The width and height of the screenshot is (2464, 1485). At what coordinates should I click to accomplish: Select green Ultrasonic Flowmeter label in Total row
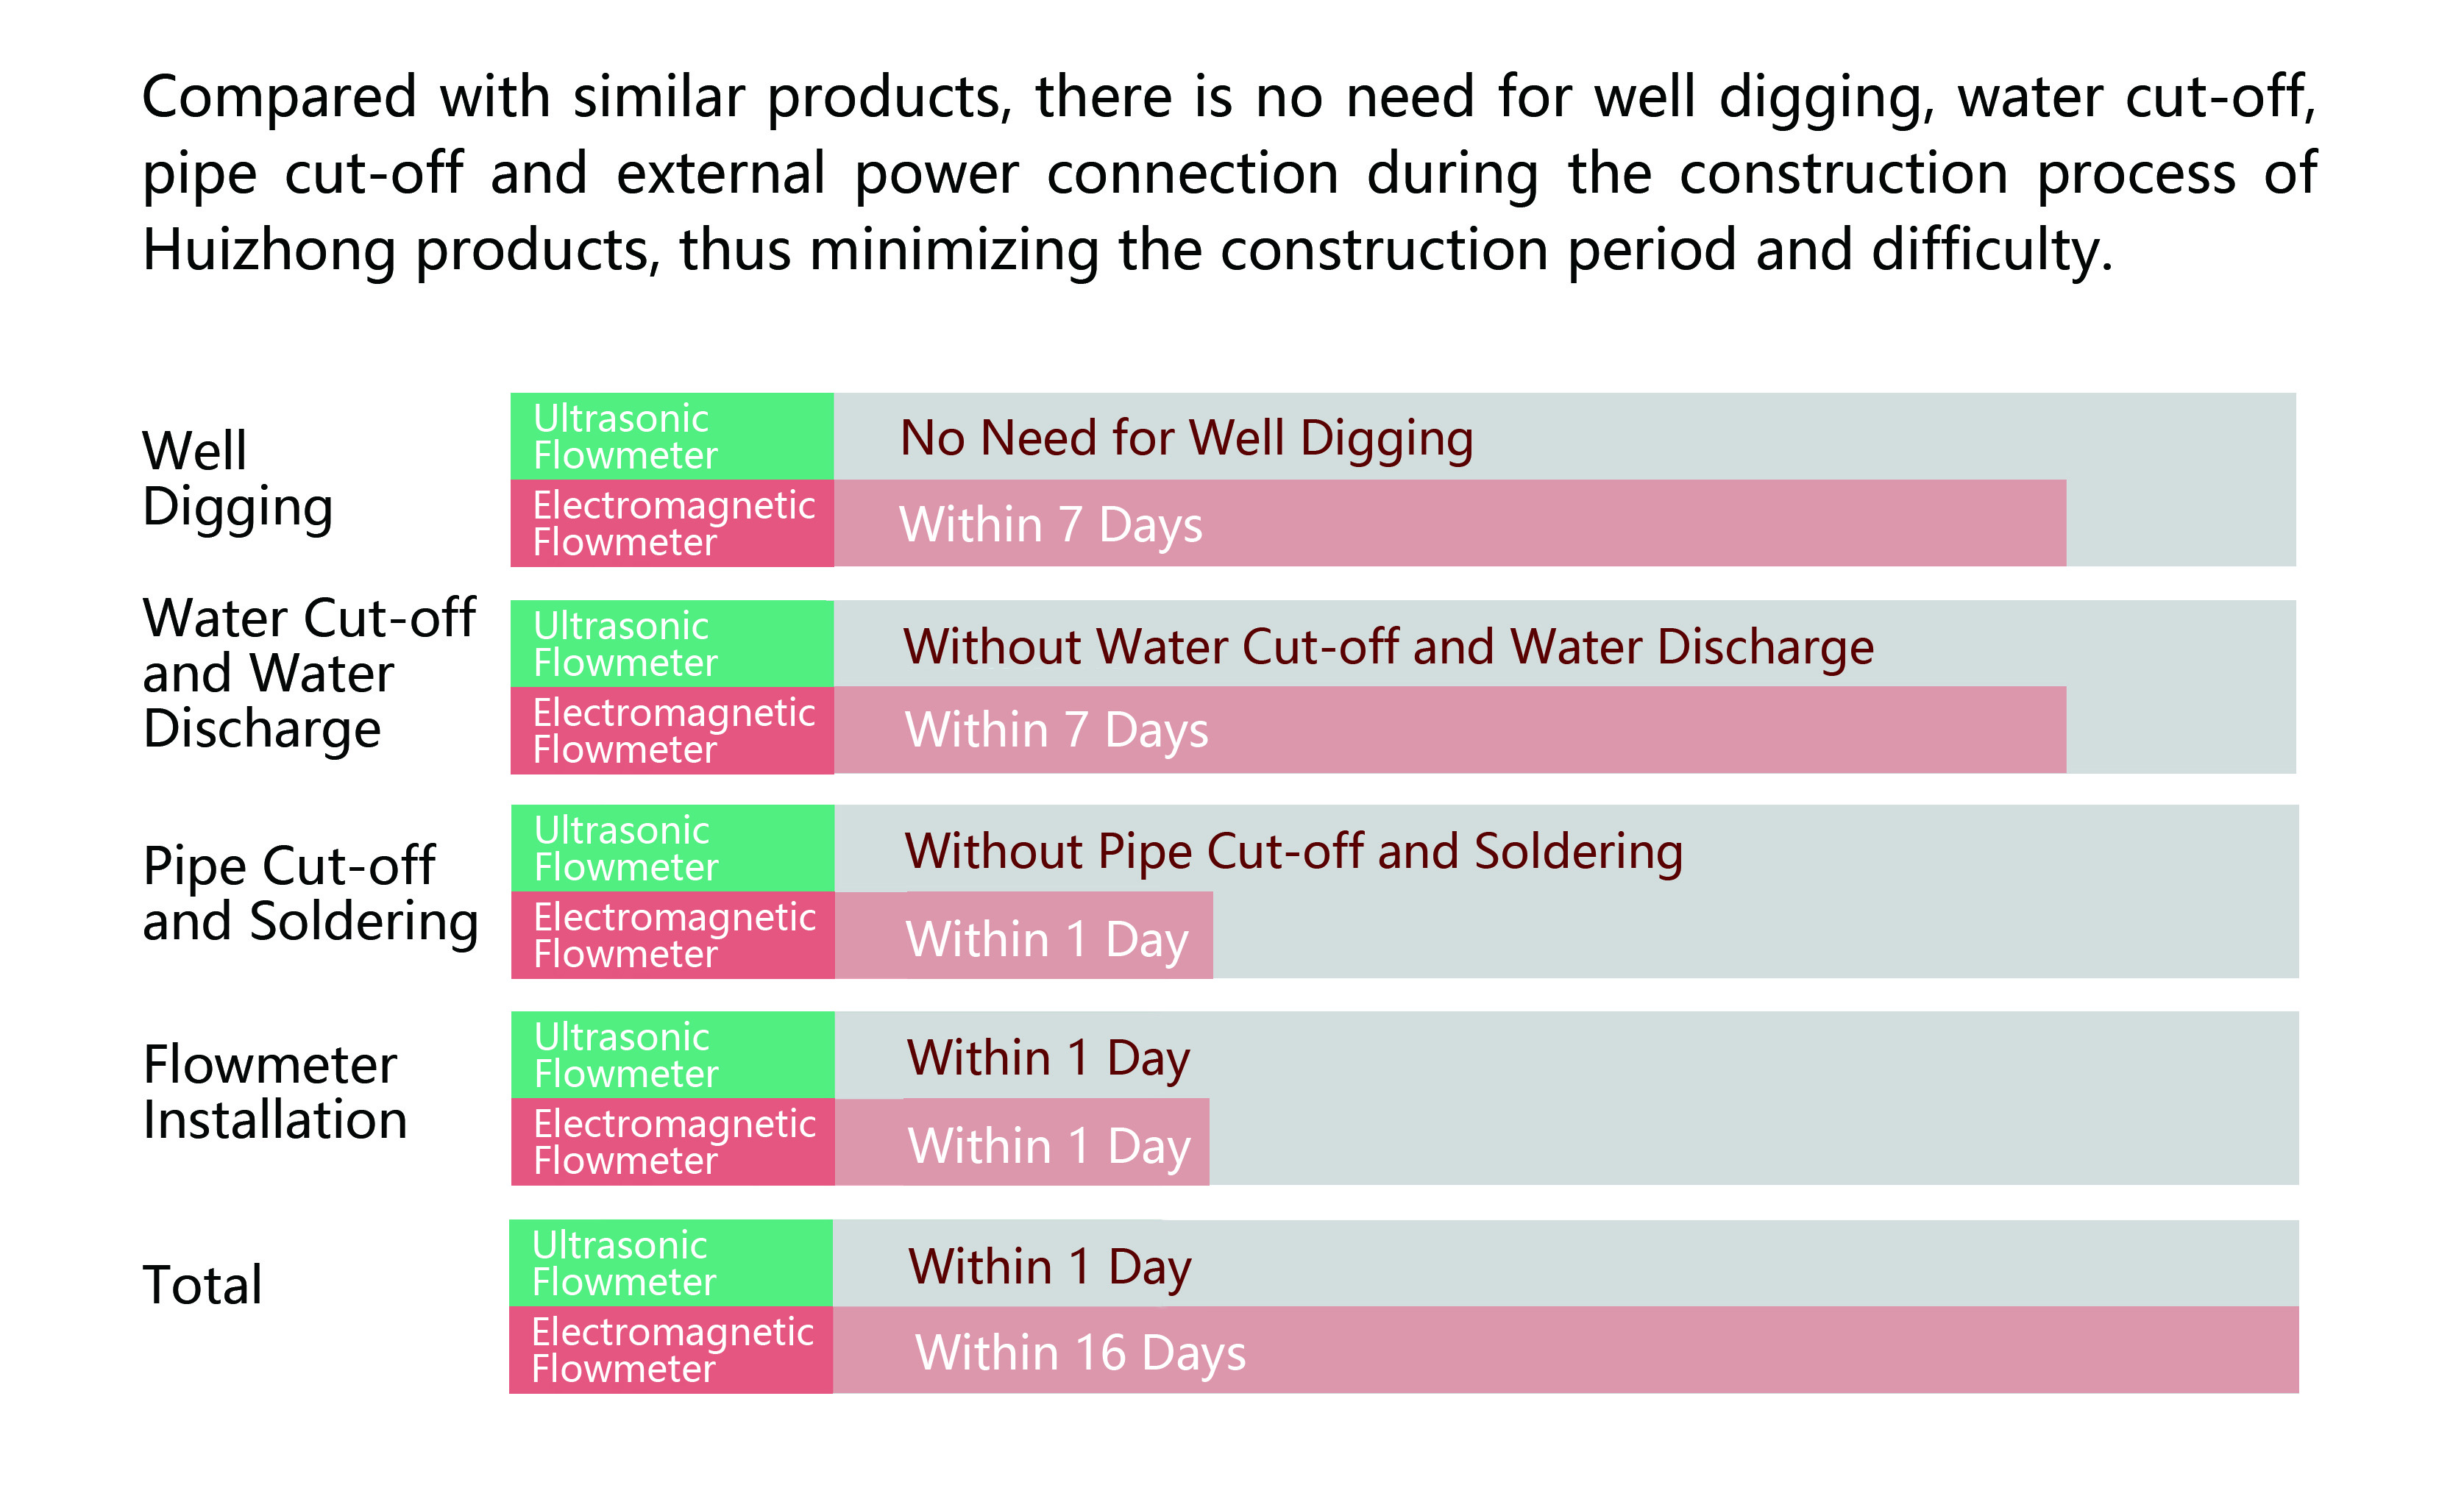tap(671, 1263)
